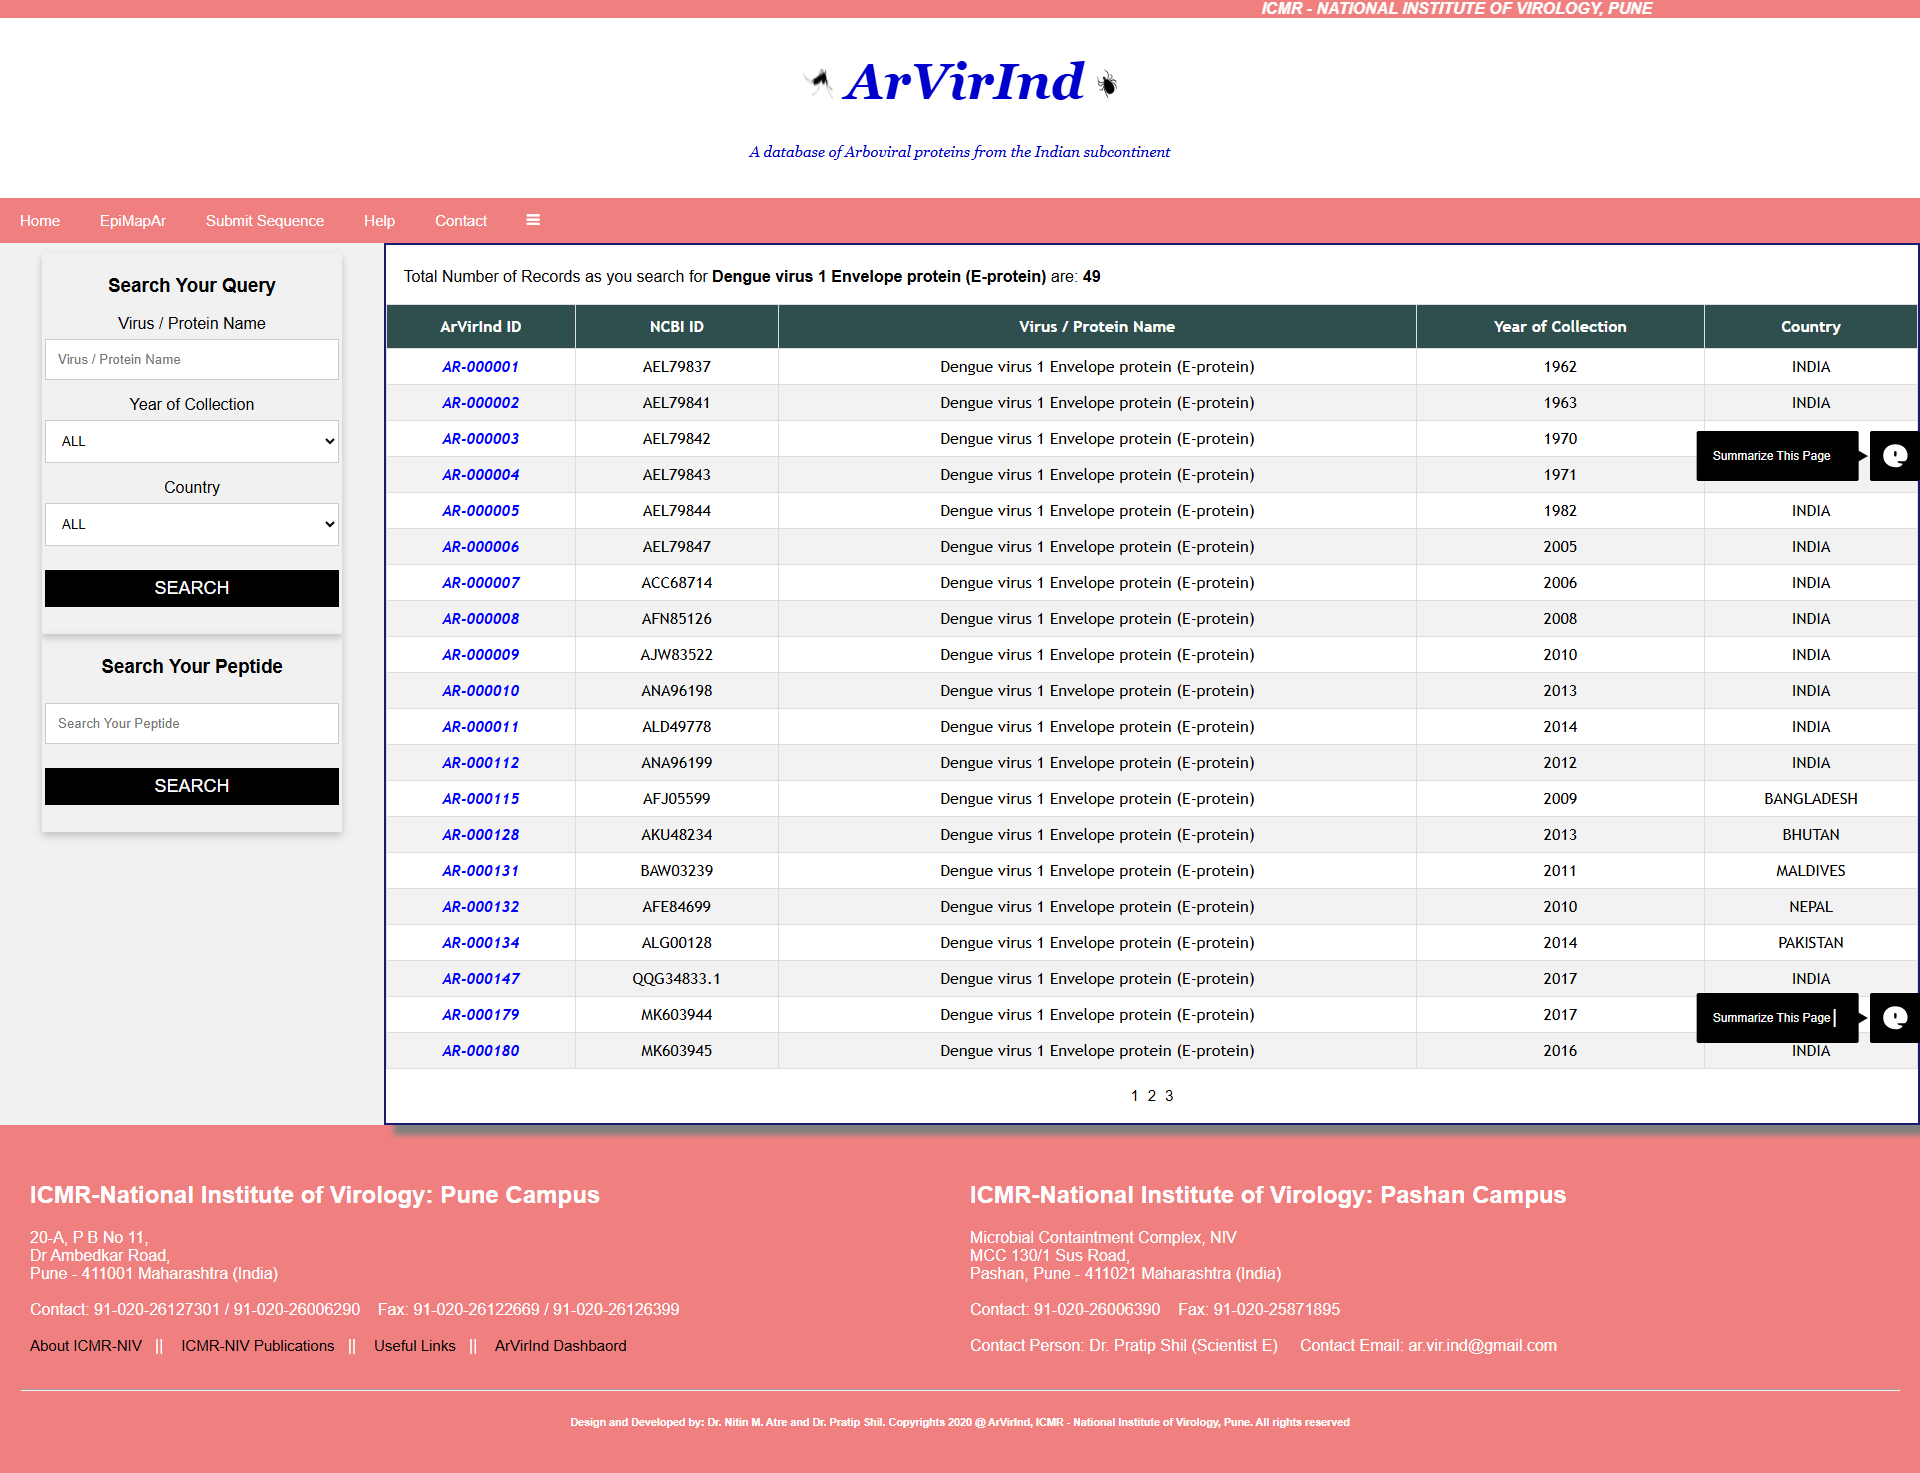Click lower Summarize This Page chat icon
The height and width of the screenshot is (1473, 1920).
point(1894,1018)
